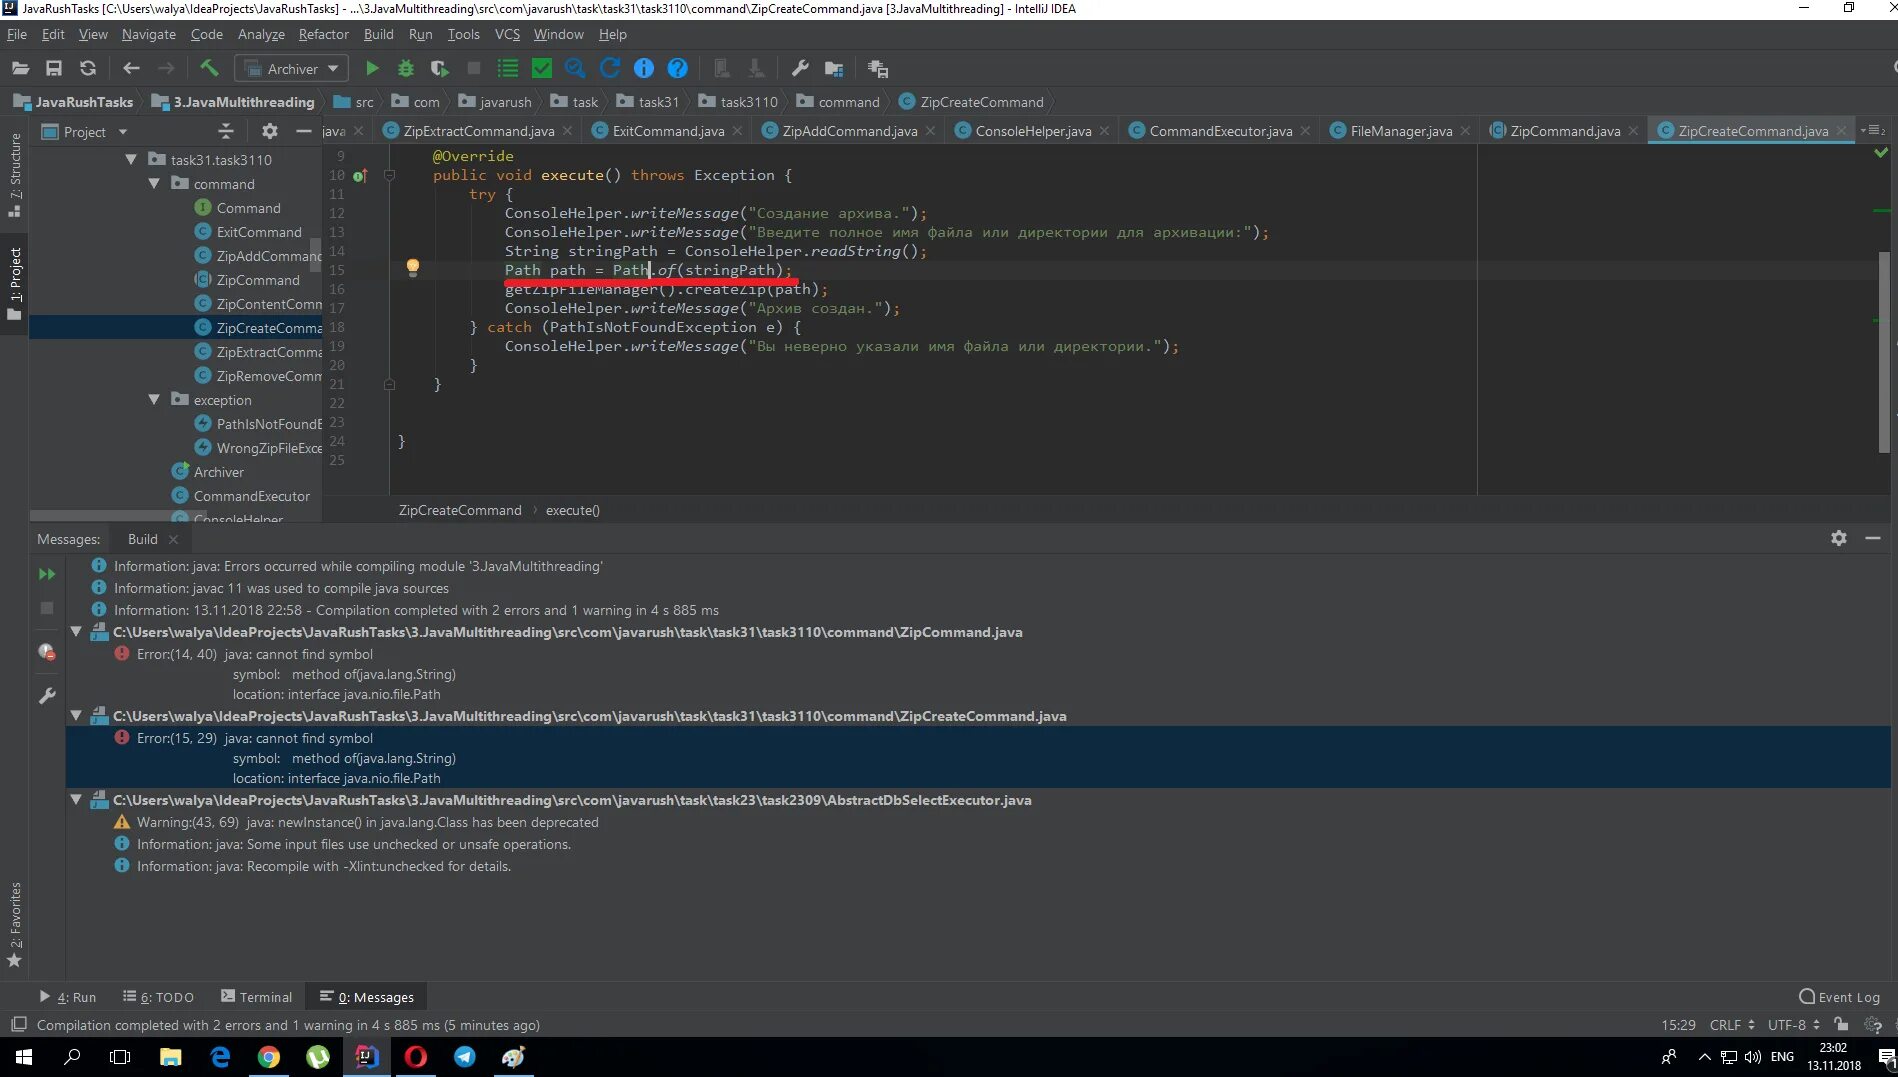Image resolution: width=1898 pixels, height=1077 pixels.
Task: Open Project Structure folder icon
Action: (834, 68)
